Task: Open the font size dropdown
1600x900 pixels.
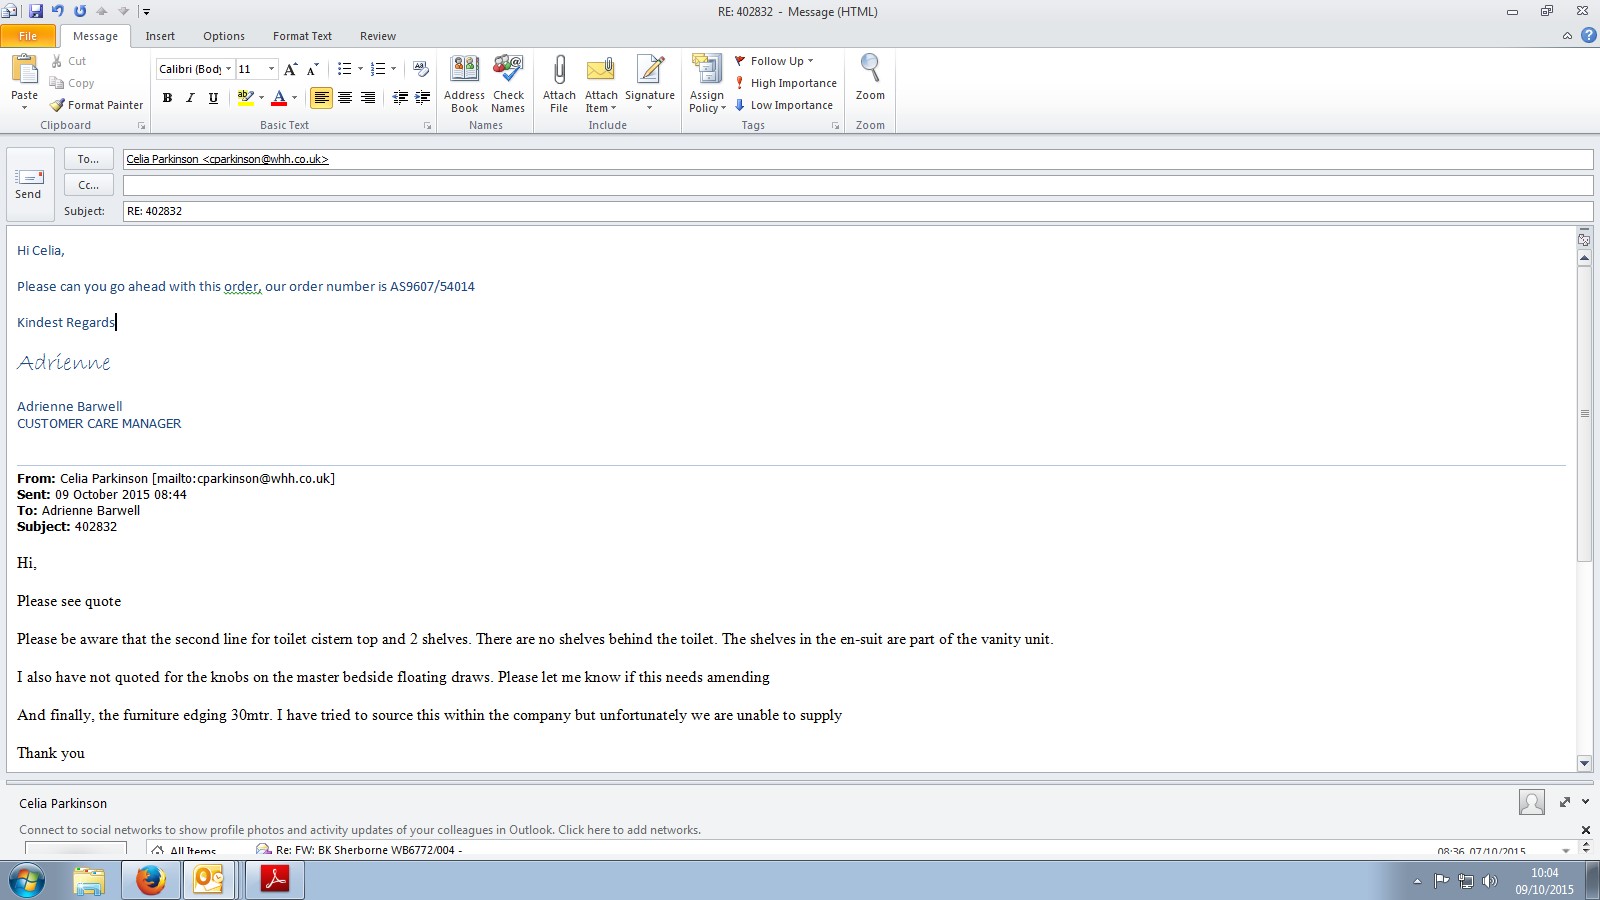Action: 271,69
